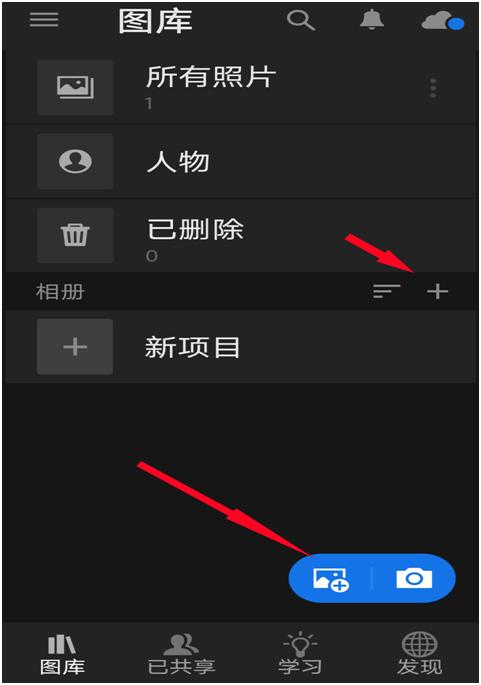Click the trash can icon
The width and height of the screenshot is (481, 685).
(75, 235)
